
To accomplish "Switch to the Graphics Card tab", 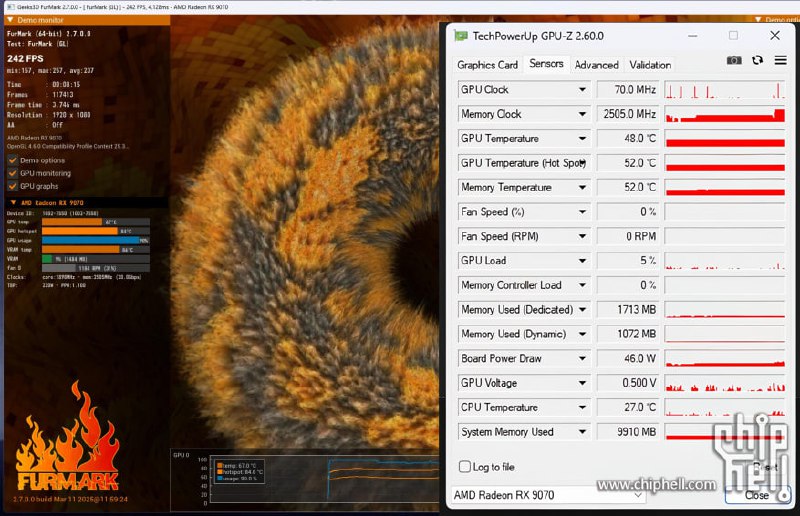I will (x=487, y=65).
